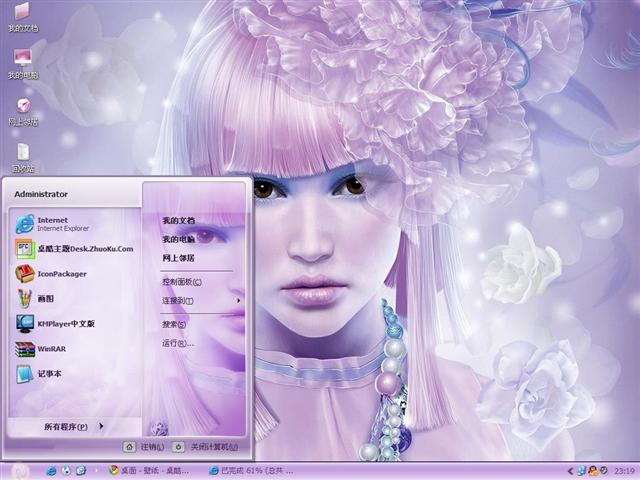Switch to 已完成 61% download taskbar window
This screenshot has height=480, width=640.
pos(251,471)
